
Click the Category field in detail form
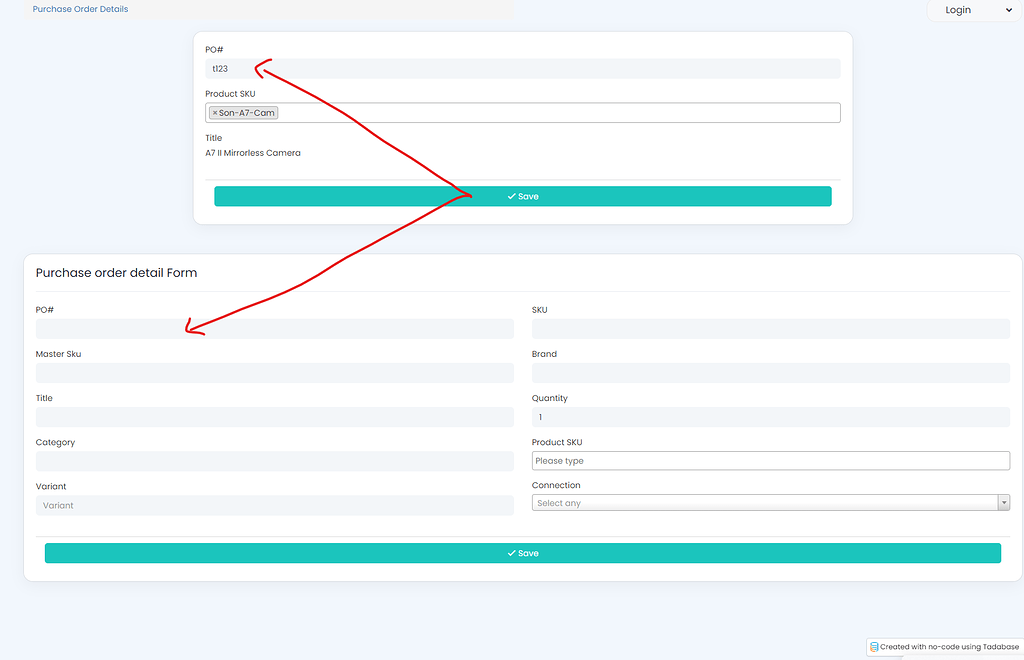point(275,461)
